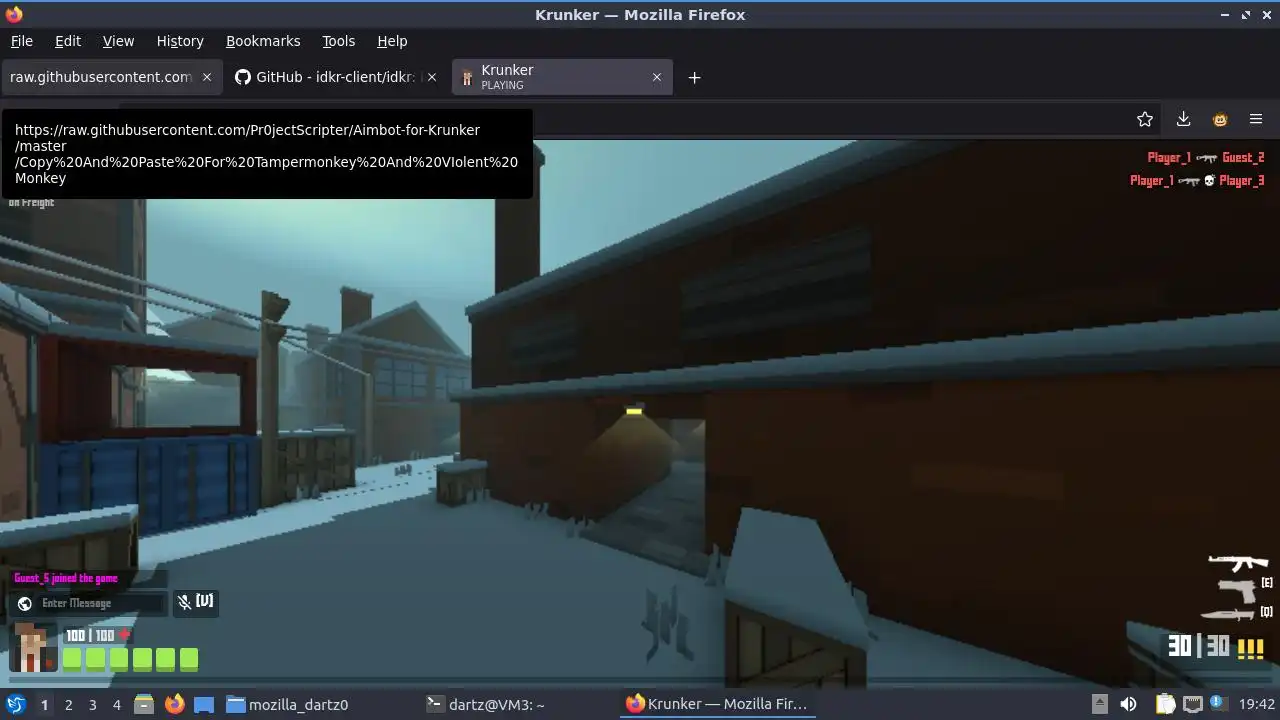This screenshot has width=1280, height=720.
Task: Click the 'Guest_5 joined the game' chat message
Action: [x=66, y=578]
